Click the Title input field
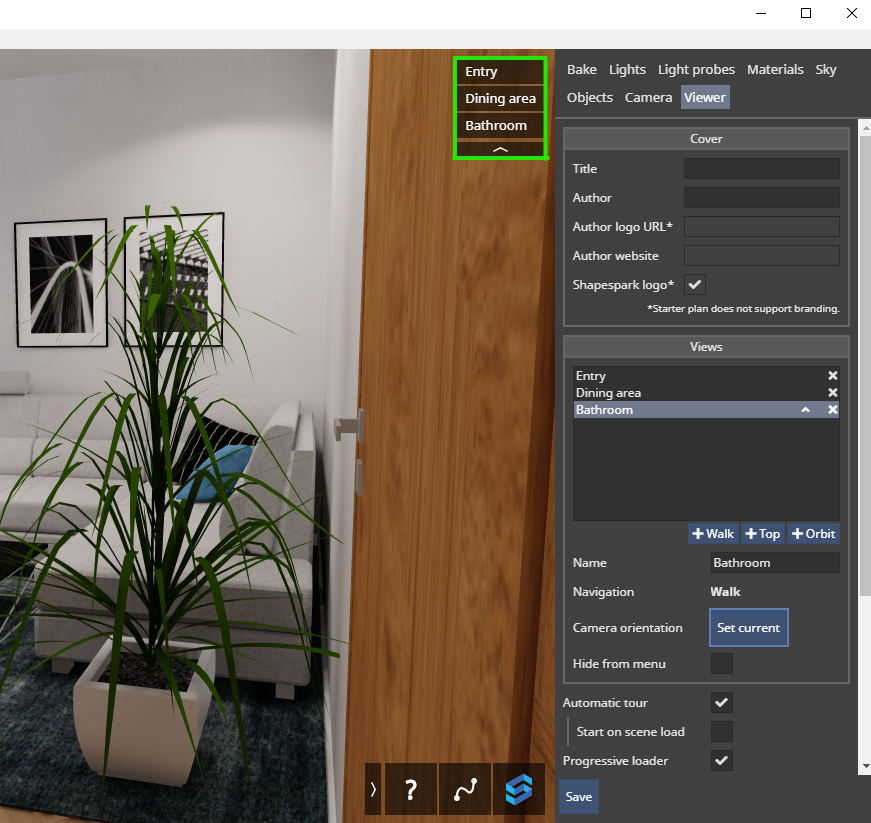The image size is (871, 823). pos(761,169)
